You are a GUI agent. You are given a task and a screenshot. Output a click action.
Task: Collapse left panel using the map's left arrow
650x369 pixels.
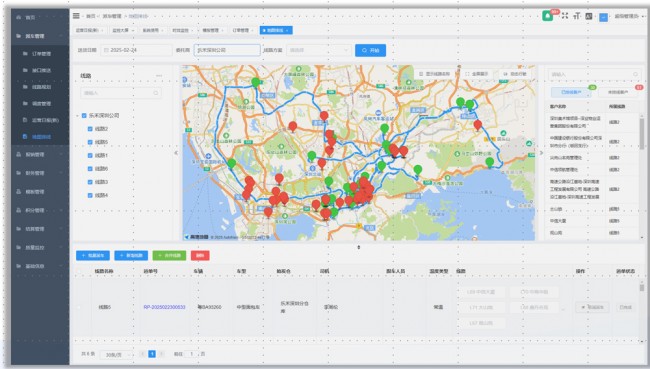(x=176, y=153)
